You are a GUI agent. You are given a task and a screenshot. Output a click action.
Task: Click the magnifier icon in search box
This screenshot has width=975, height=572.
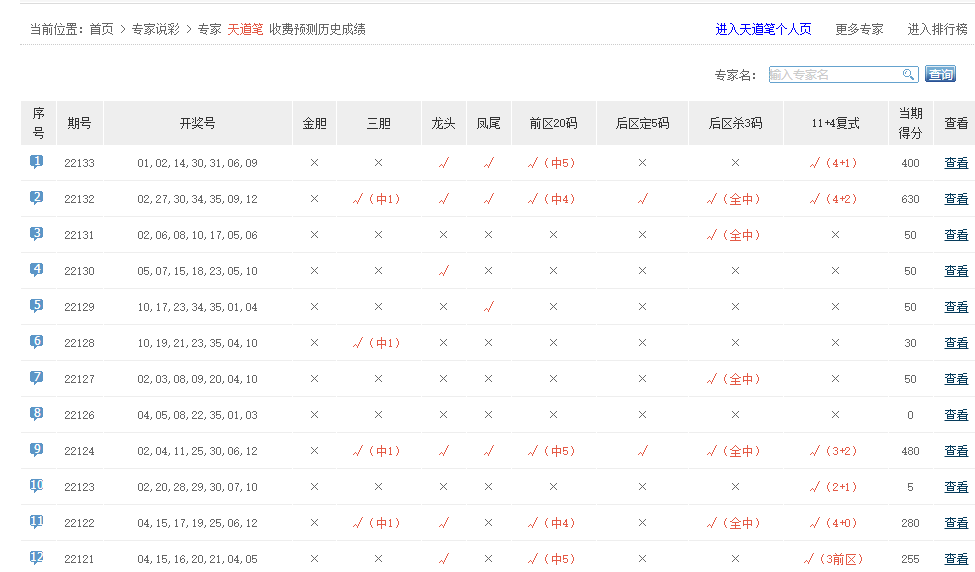(908, 75)
